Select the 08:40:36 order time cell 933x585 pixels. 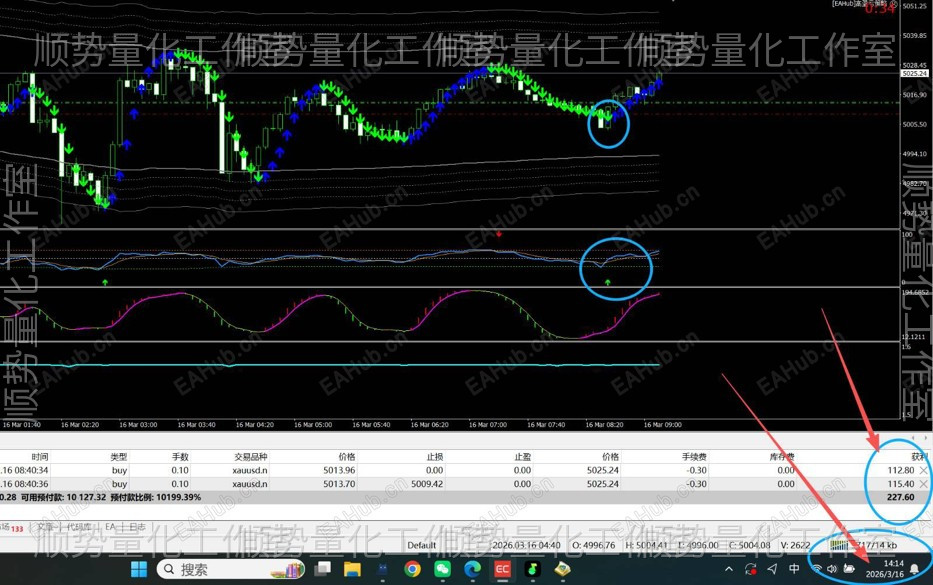(x=24, y=484)
